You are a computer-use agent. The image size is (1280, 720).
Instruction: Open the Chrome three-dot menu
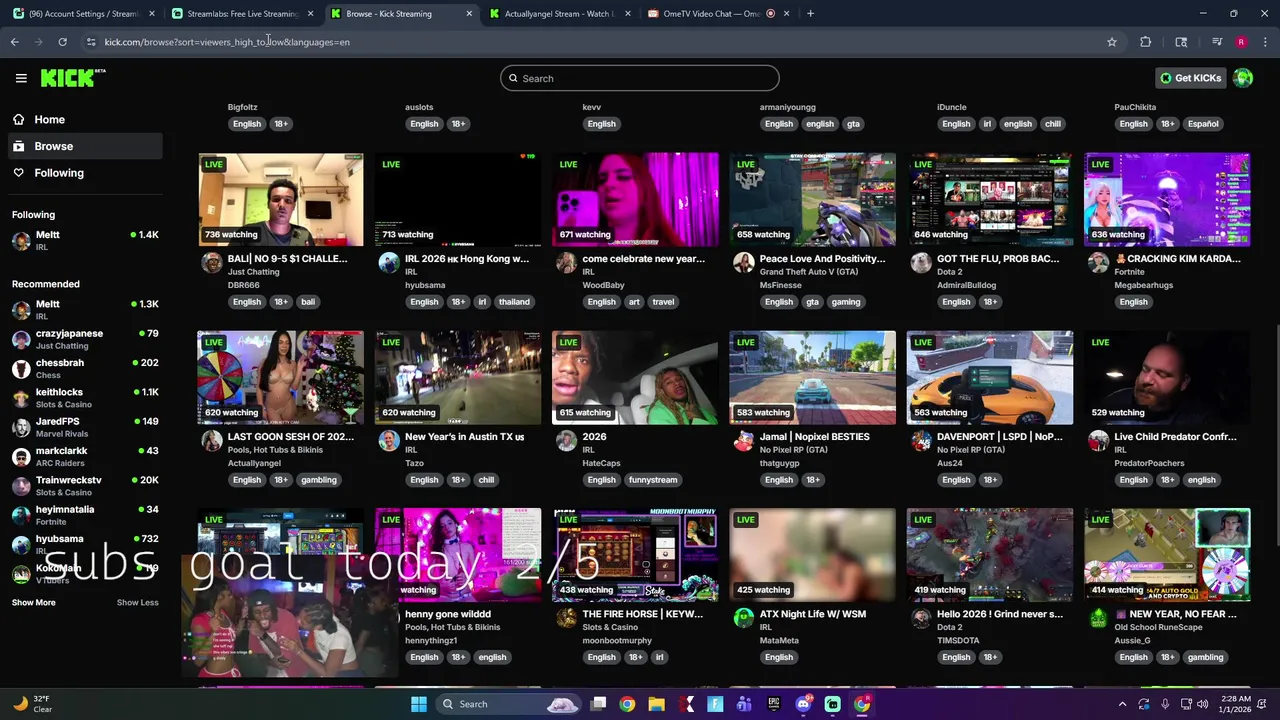click(1265, 42)
